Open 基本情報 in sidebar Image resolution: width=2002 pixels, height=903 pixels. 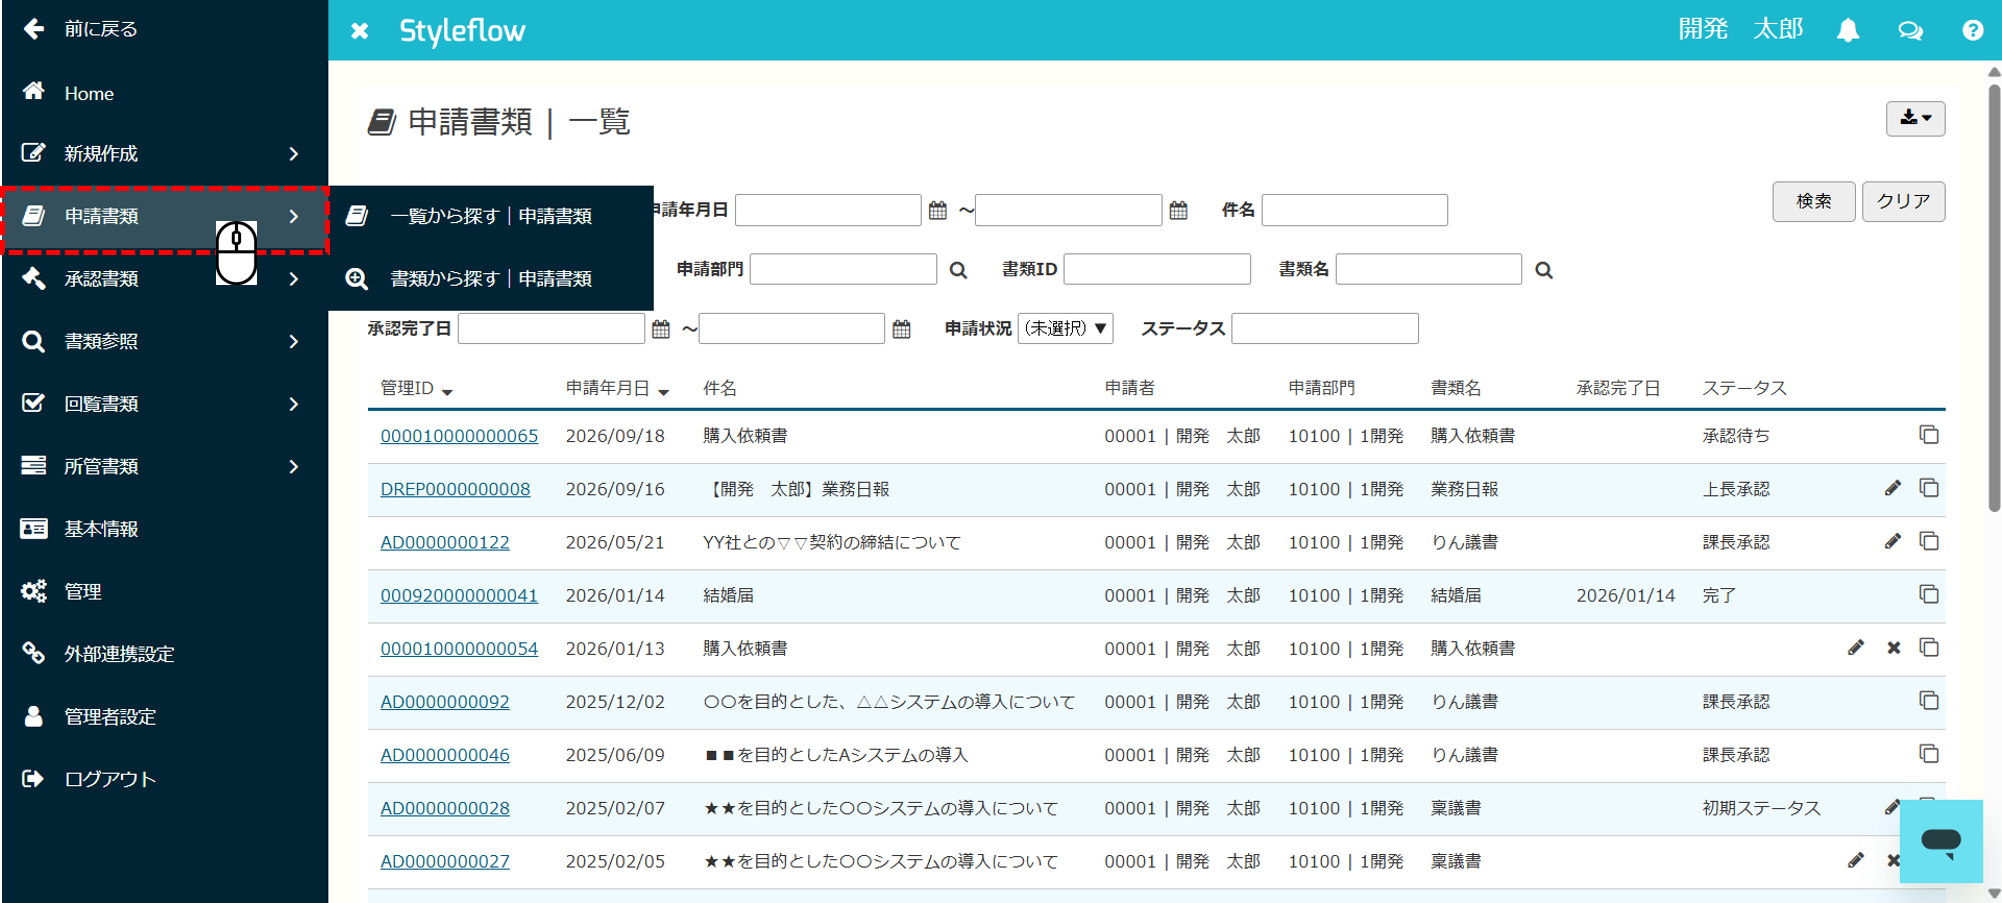pyautogui.click(x=164, y=529)
